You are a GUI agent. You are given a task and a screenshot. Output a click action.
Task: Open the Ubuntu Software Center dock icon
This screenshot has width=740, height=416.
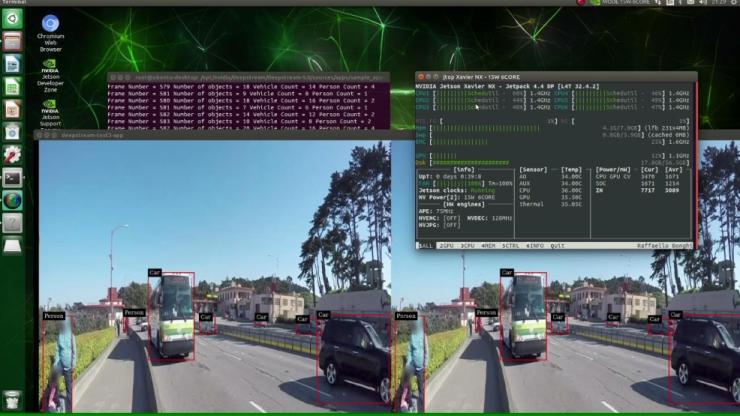pos(12,132)
